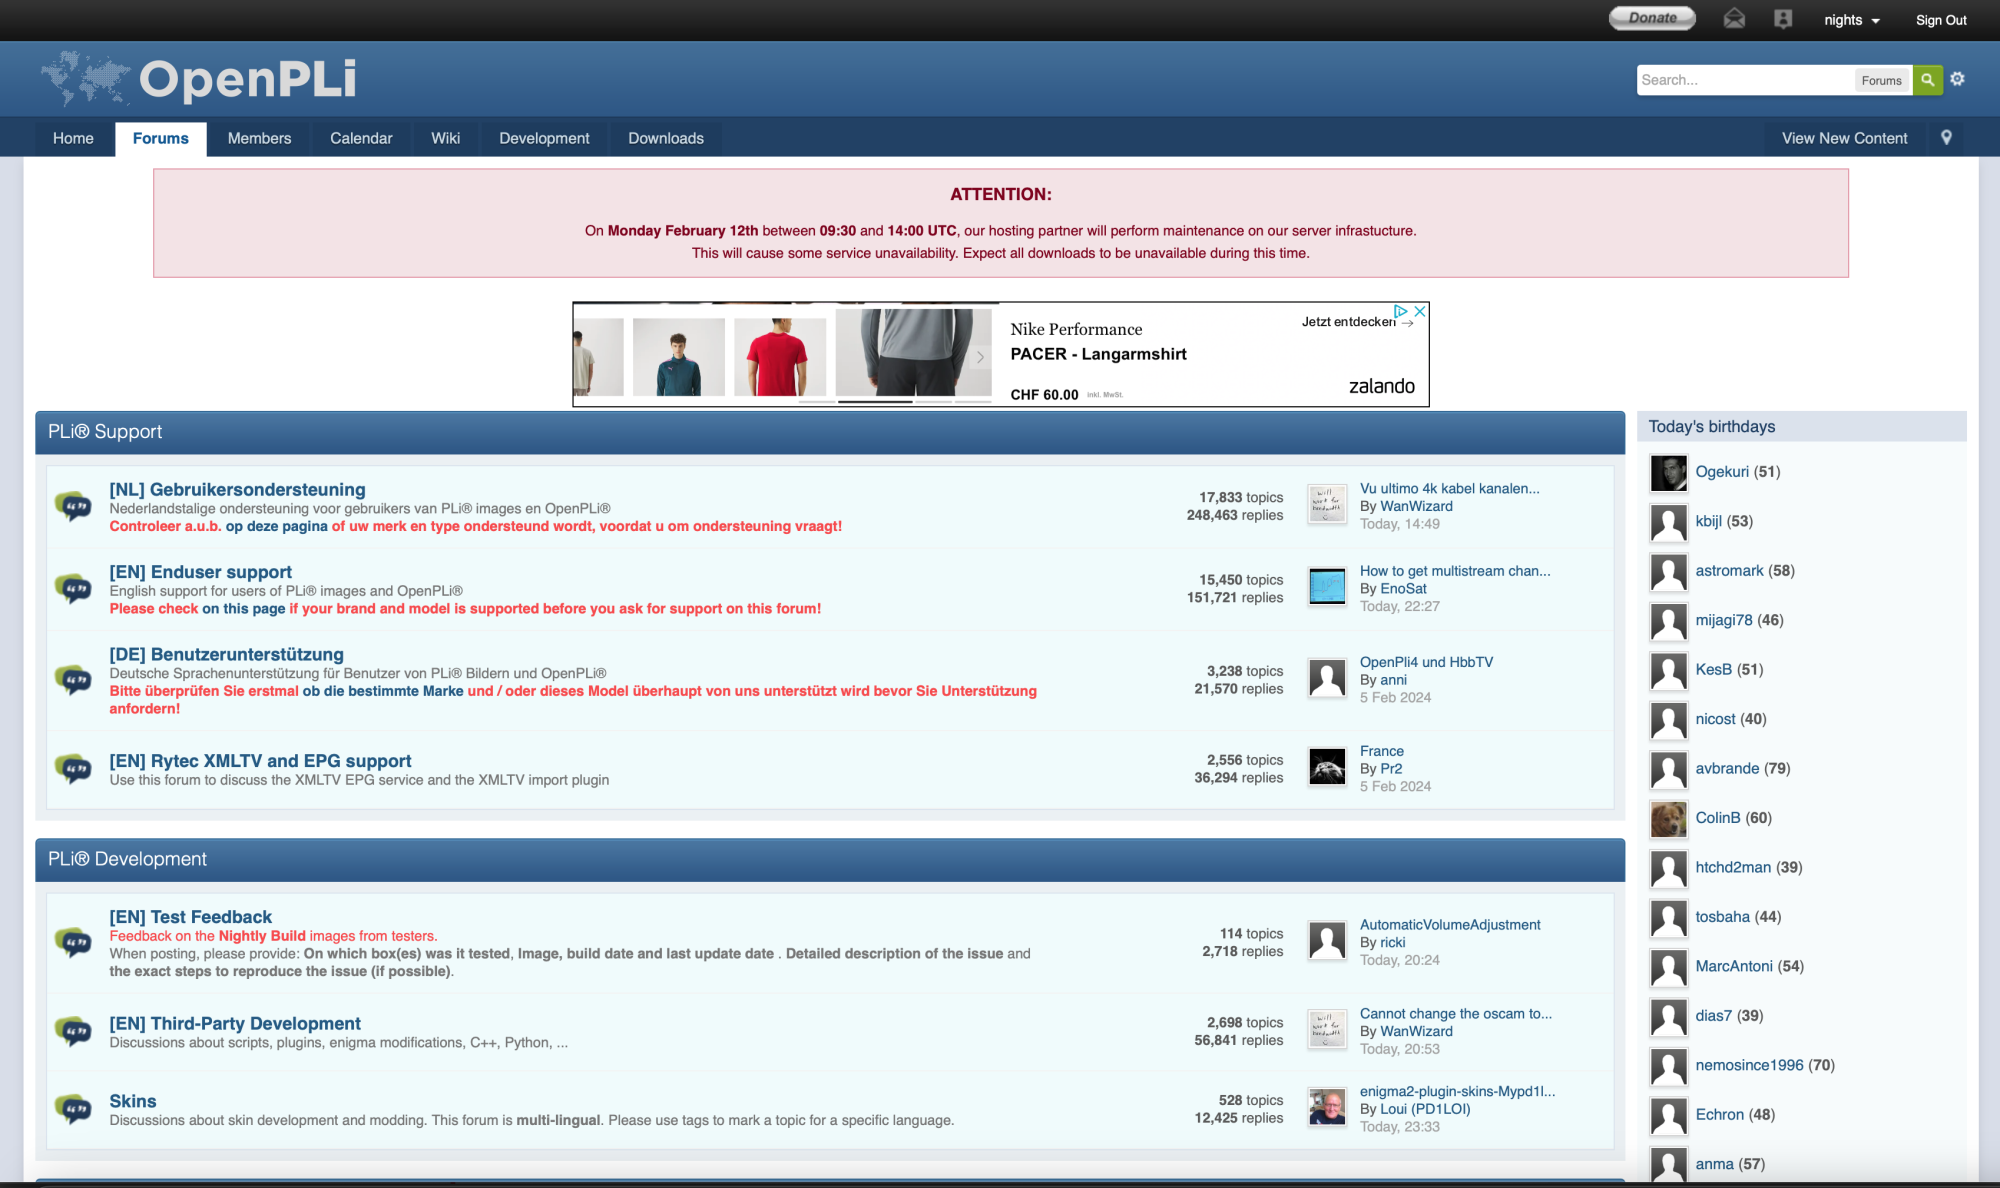Switch to the Calendar tab
The height and width of the screenshot is (1188, 2000).
361,138
